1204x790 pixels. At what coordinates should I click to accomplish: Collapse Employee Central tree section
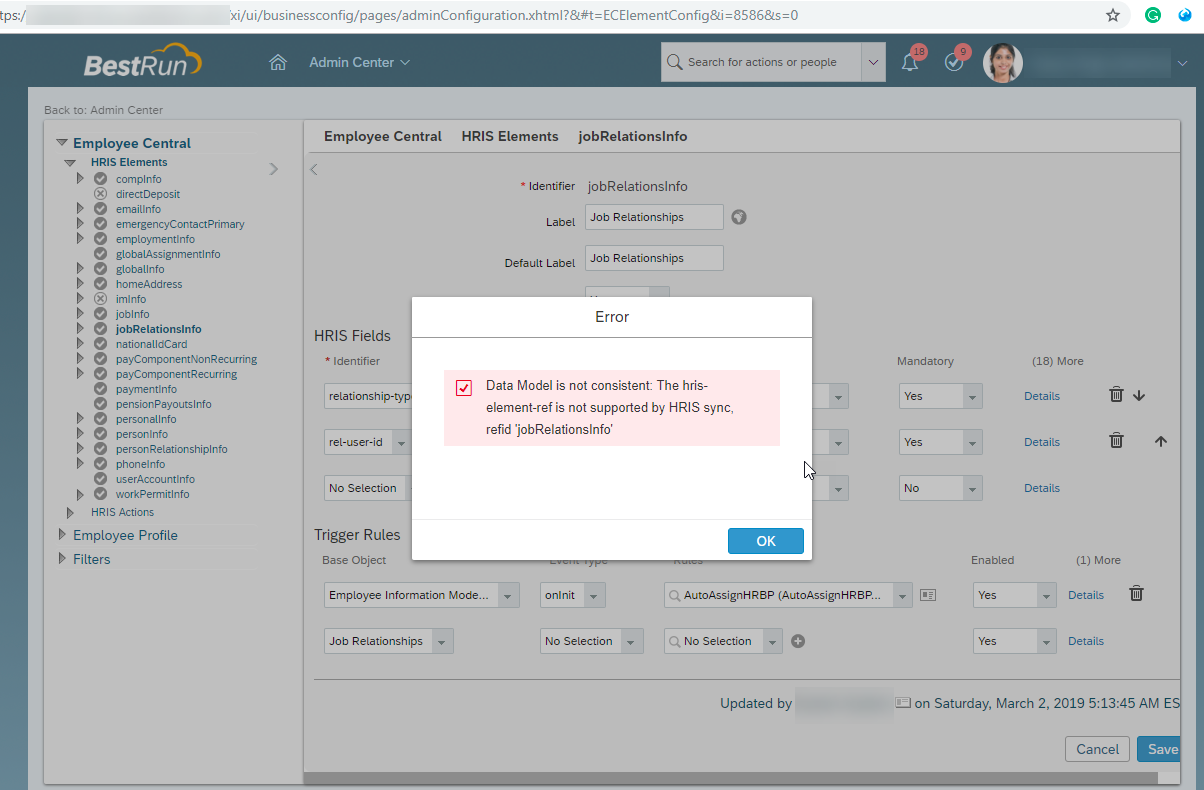tap(62, 143)
